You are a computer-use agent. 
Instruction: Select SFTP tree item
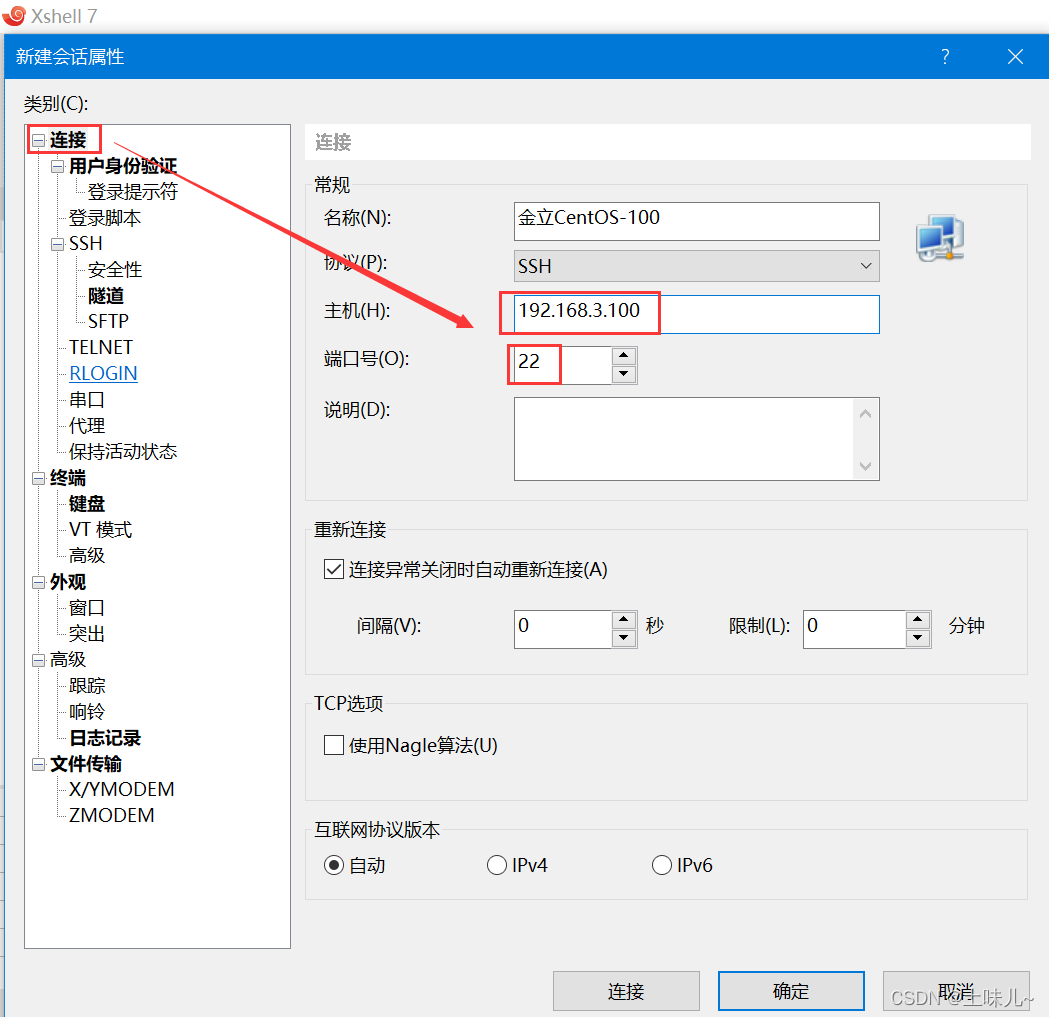pyautogui.click(x=108, y=322)
